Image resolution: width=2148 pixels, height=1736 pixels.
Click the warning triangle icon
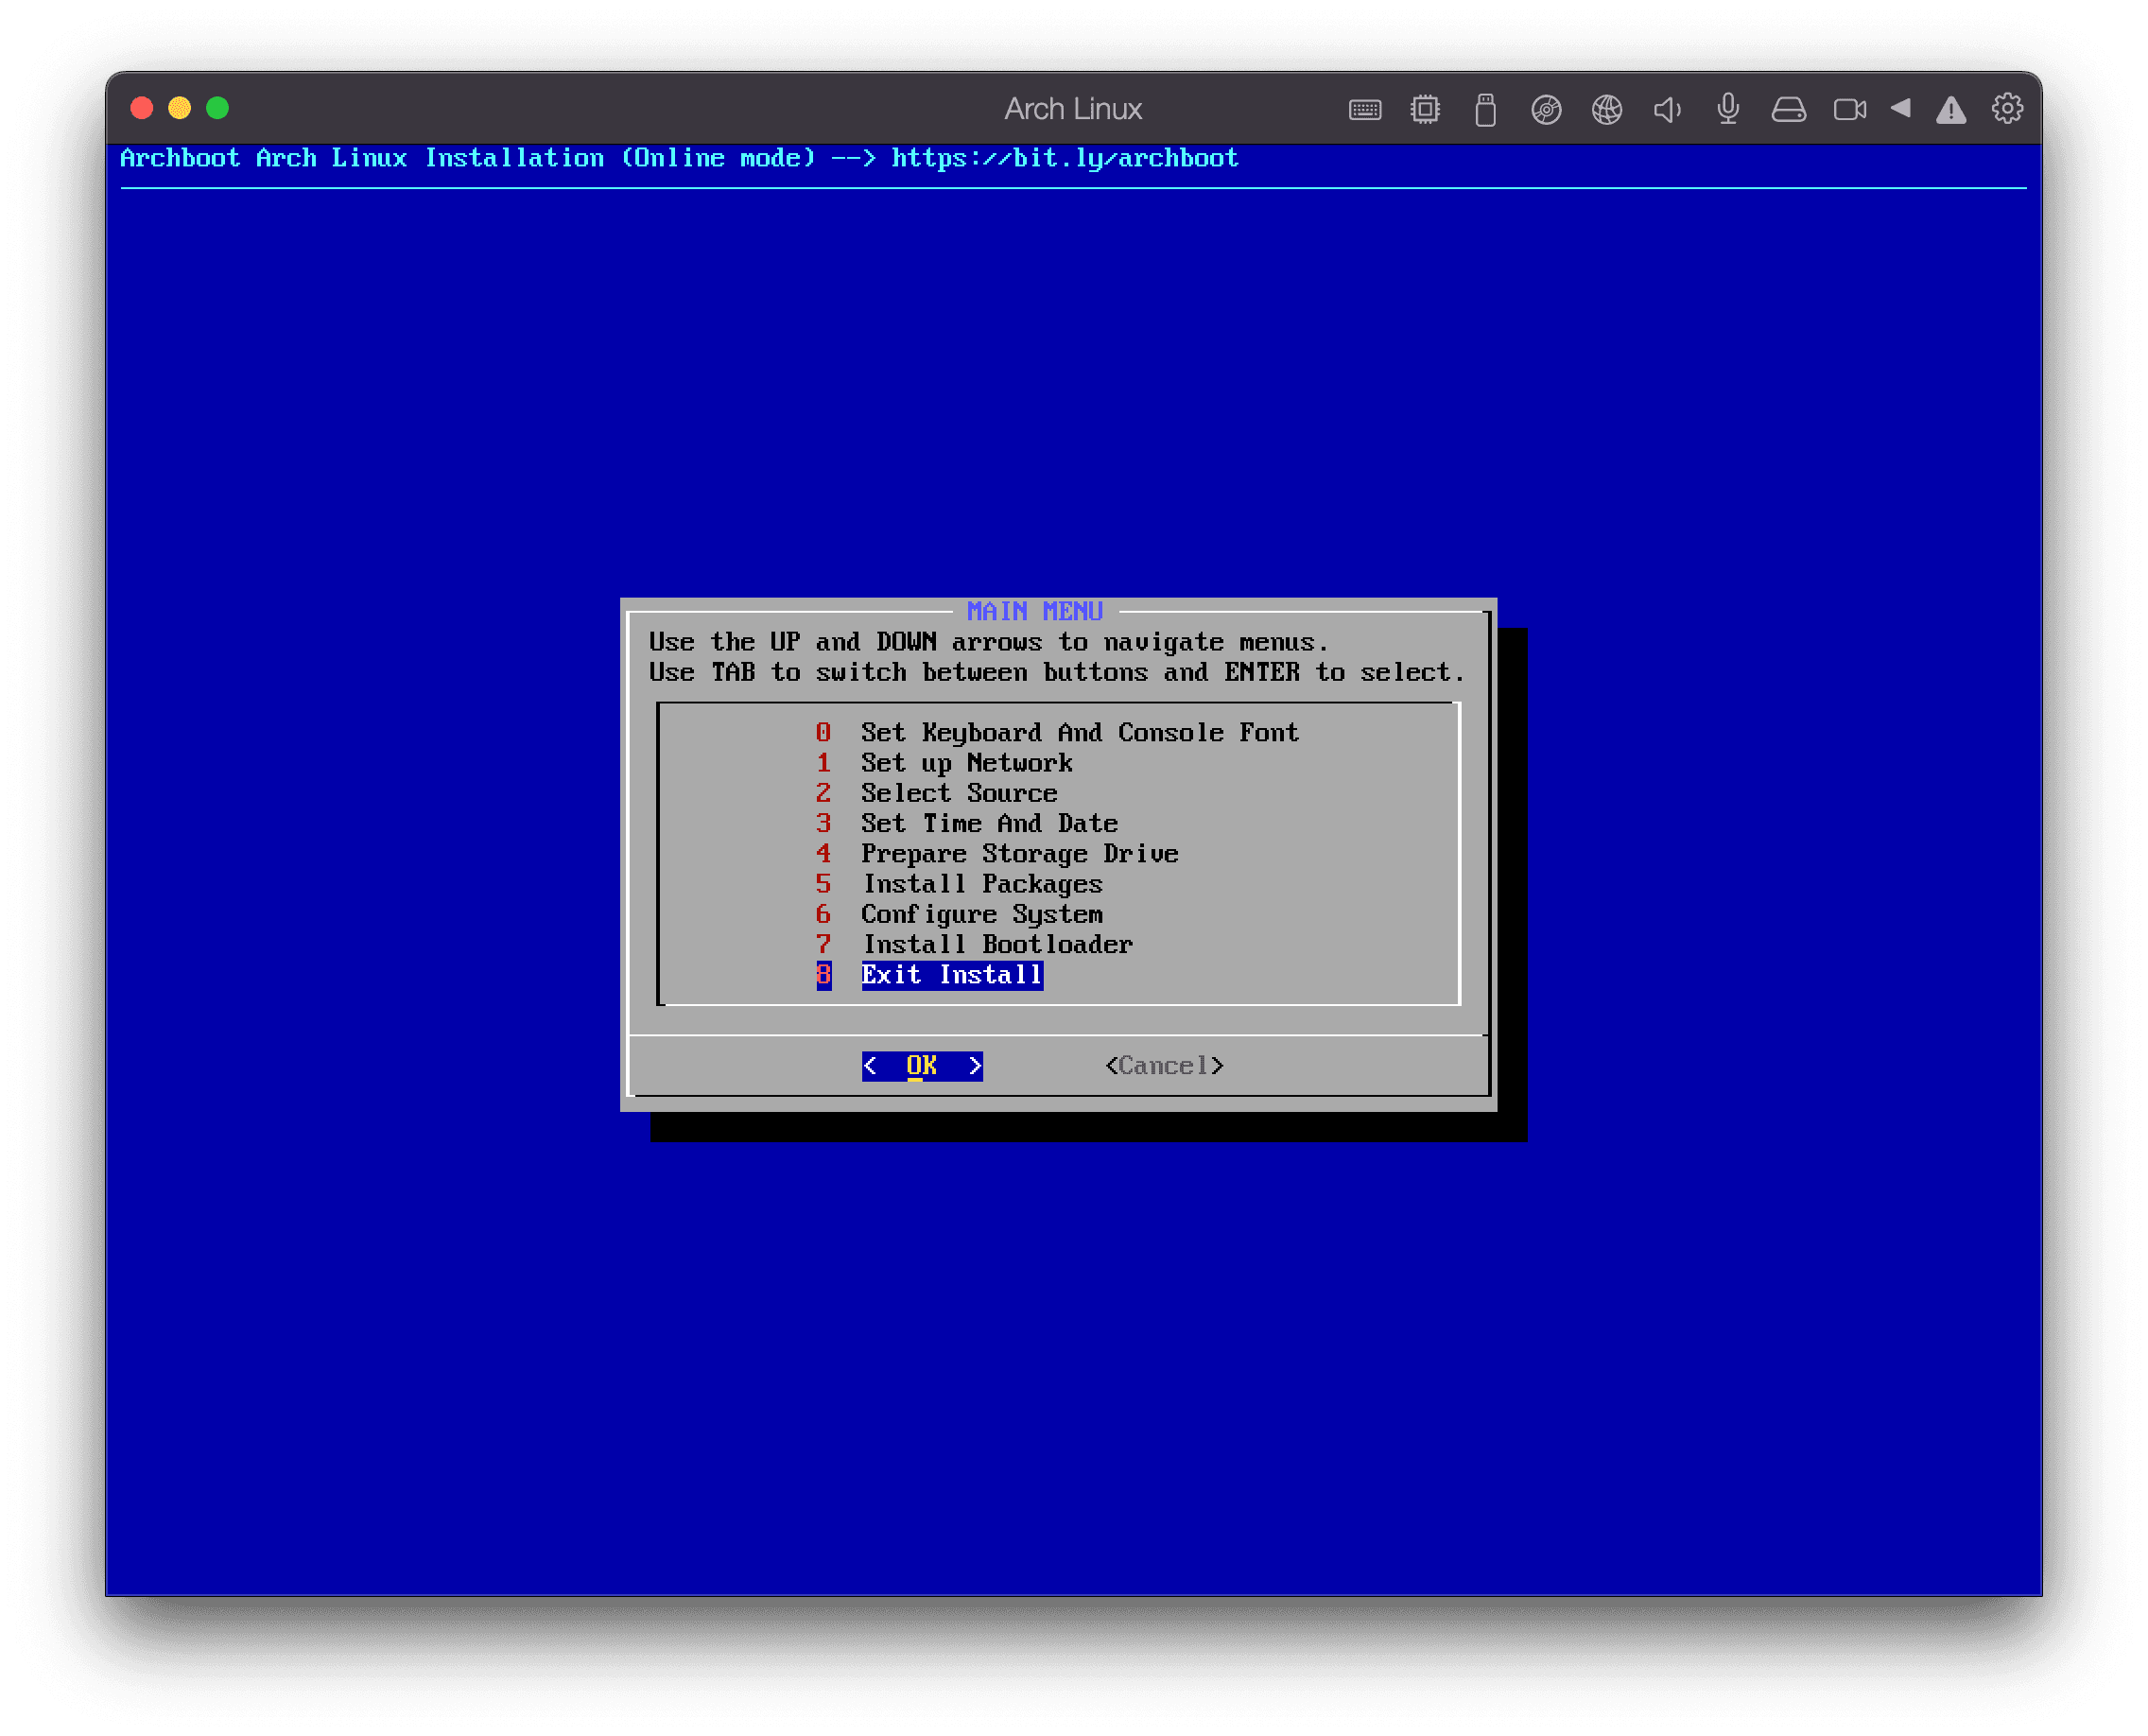click(x=1950, y=110)
